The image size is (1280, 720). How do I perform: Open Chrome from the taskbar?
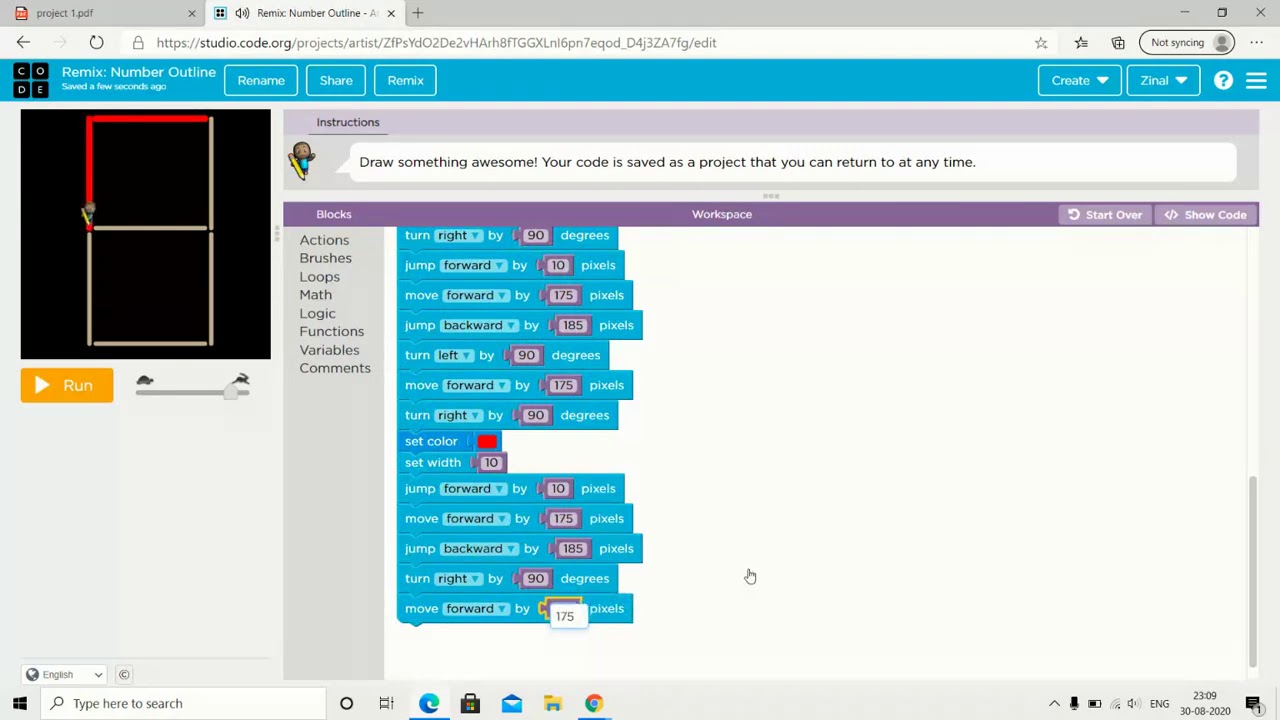(x=594, y=703)
